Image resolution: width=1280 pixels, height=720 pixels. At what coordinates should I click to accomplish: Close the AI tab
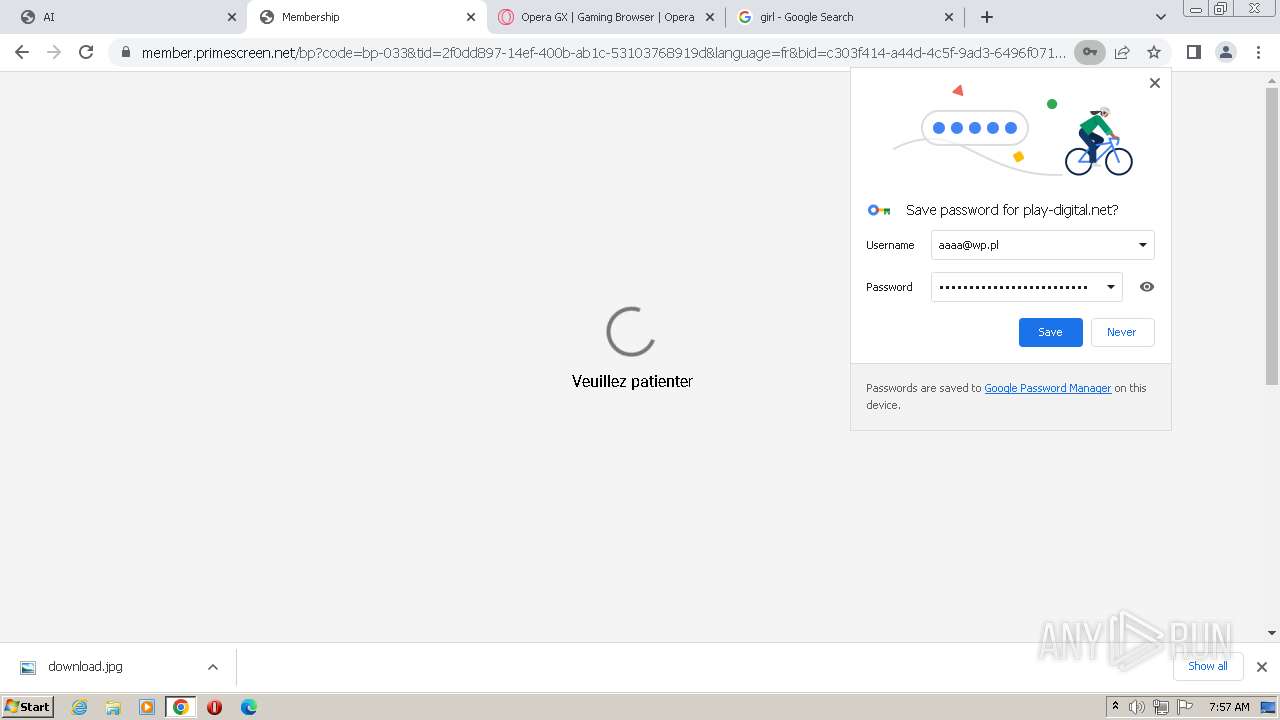click(x=232, y=17)
